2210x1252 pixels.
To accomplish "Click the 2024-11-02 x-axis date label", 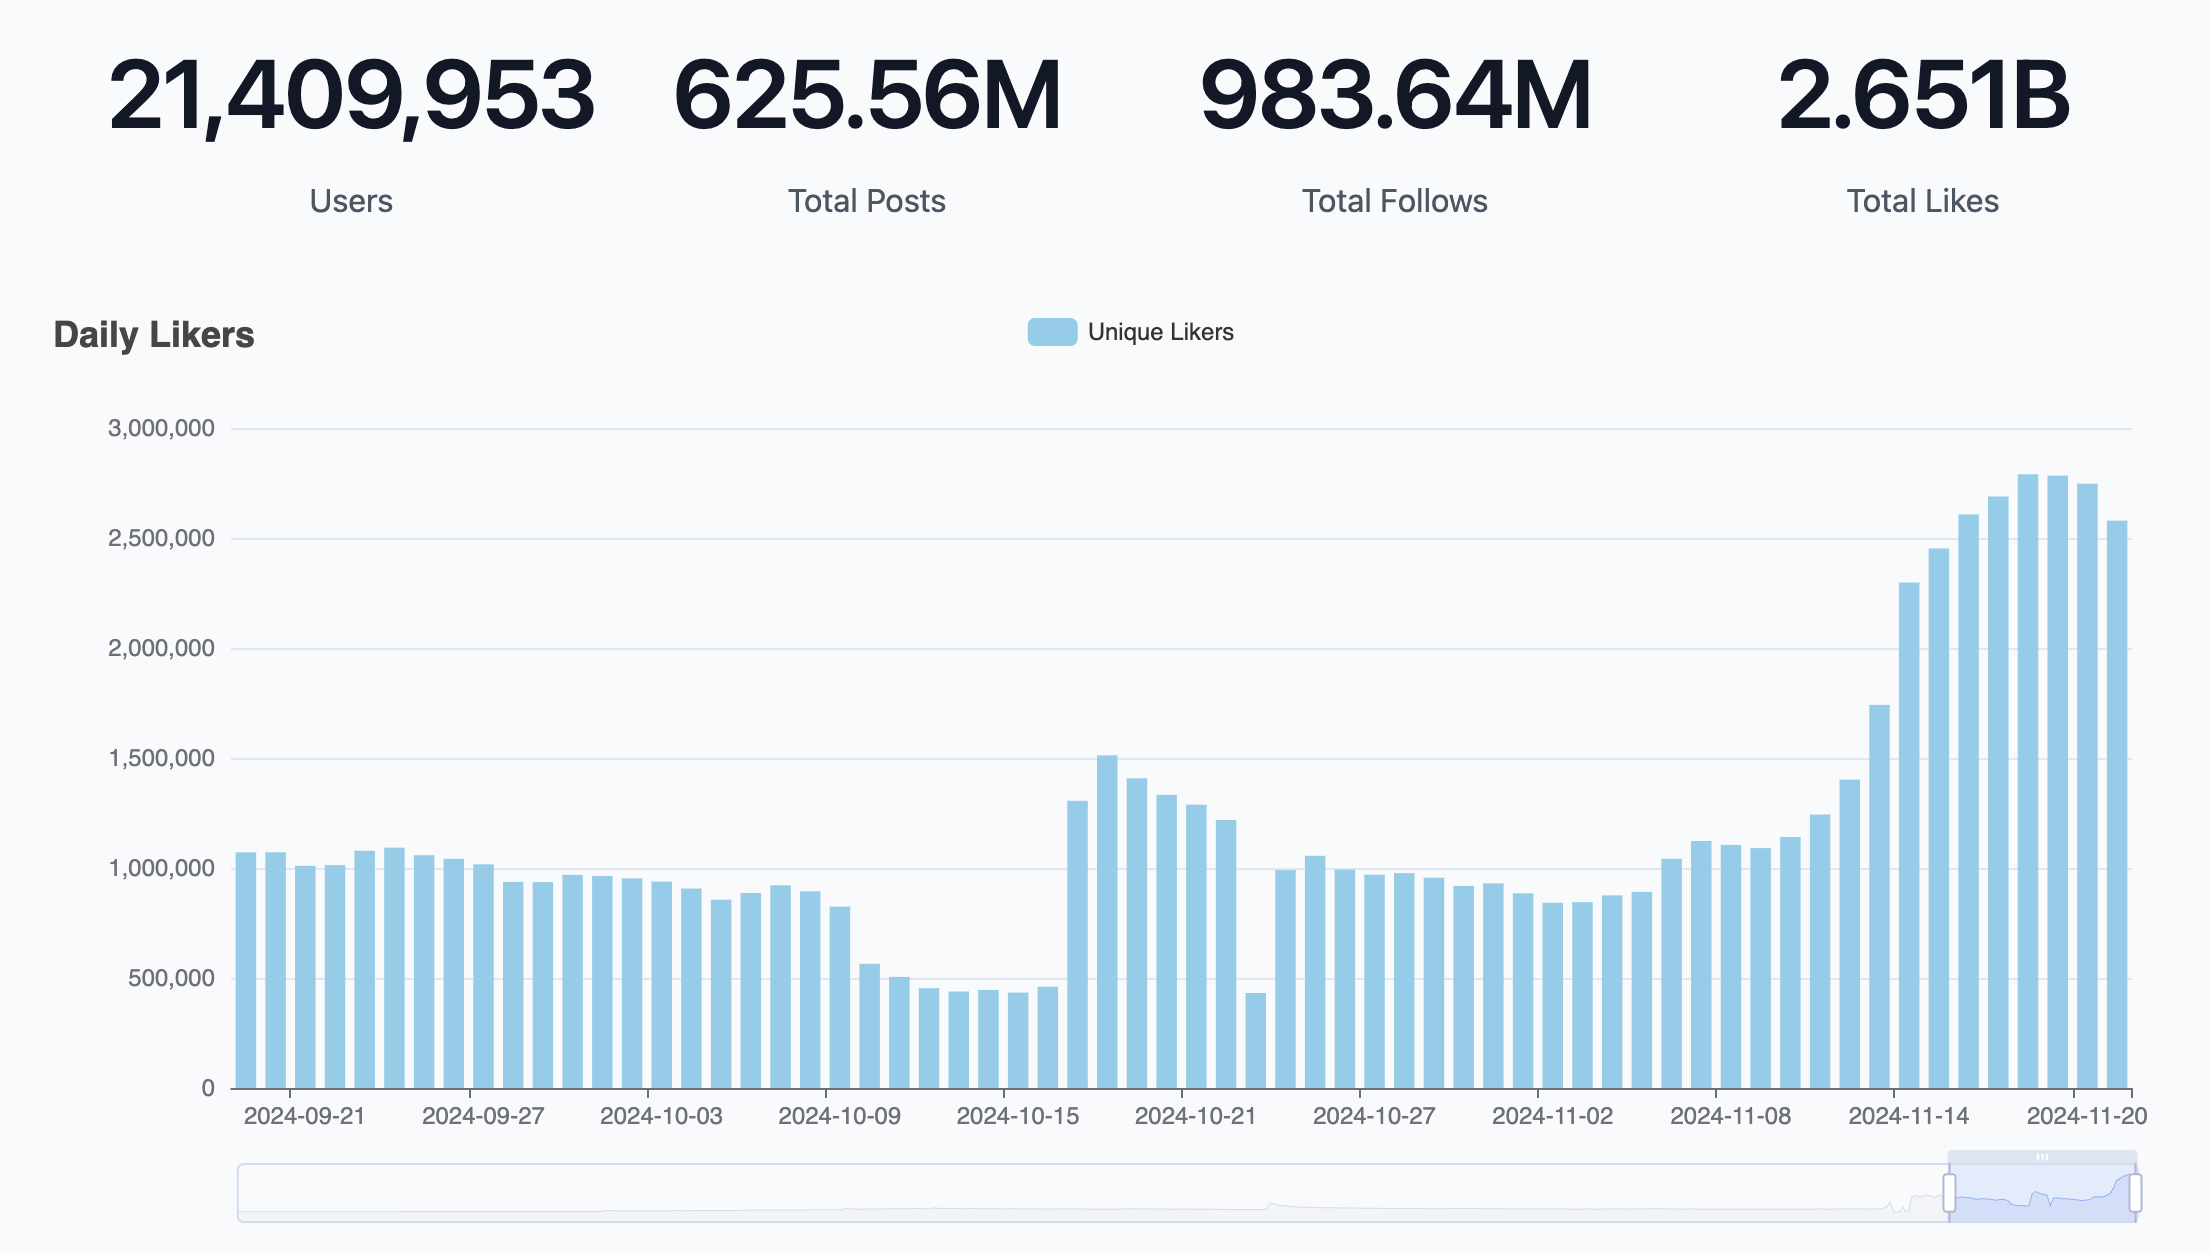I will (1552, 1116).
